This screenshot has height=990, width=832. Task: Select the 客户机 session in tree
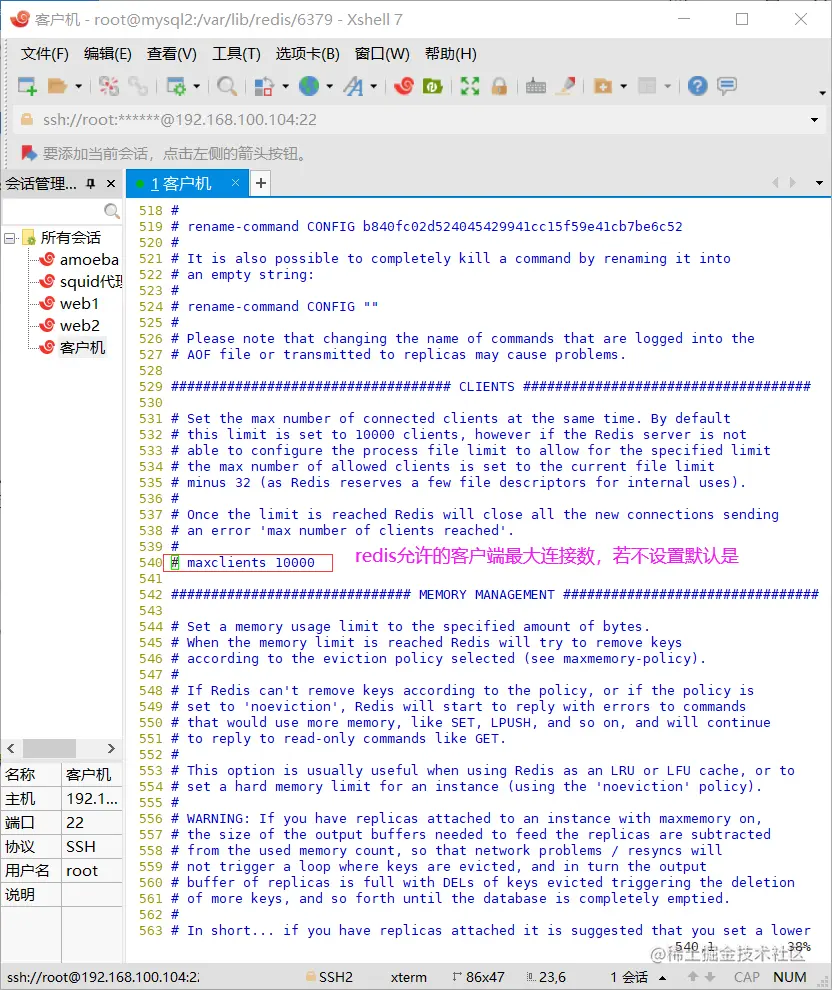[82, 348]
